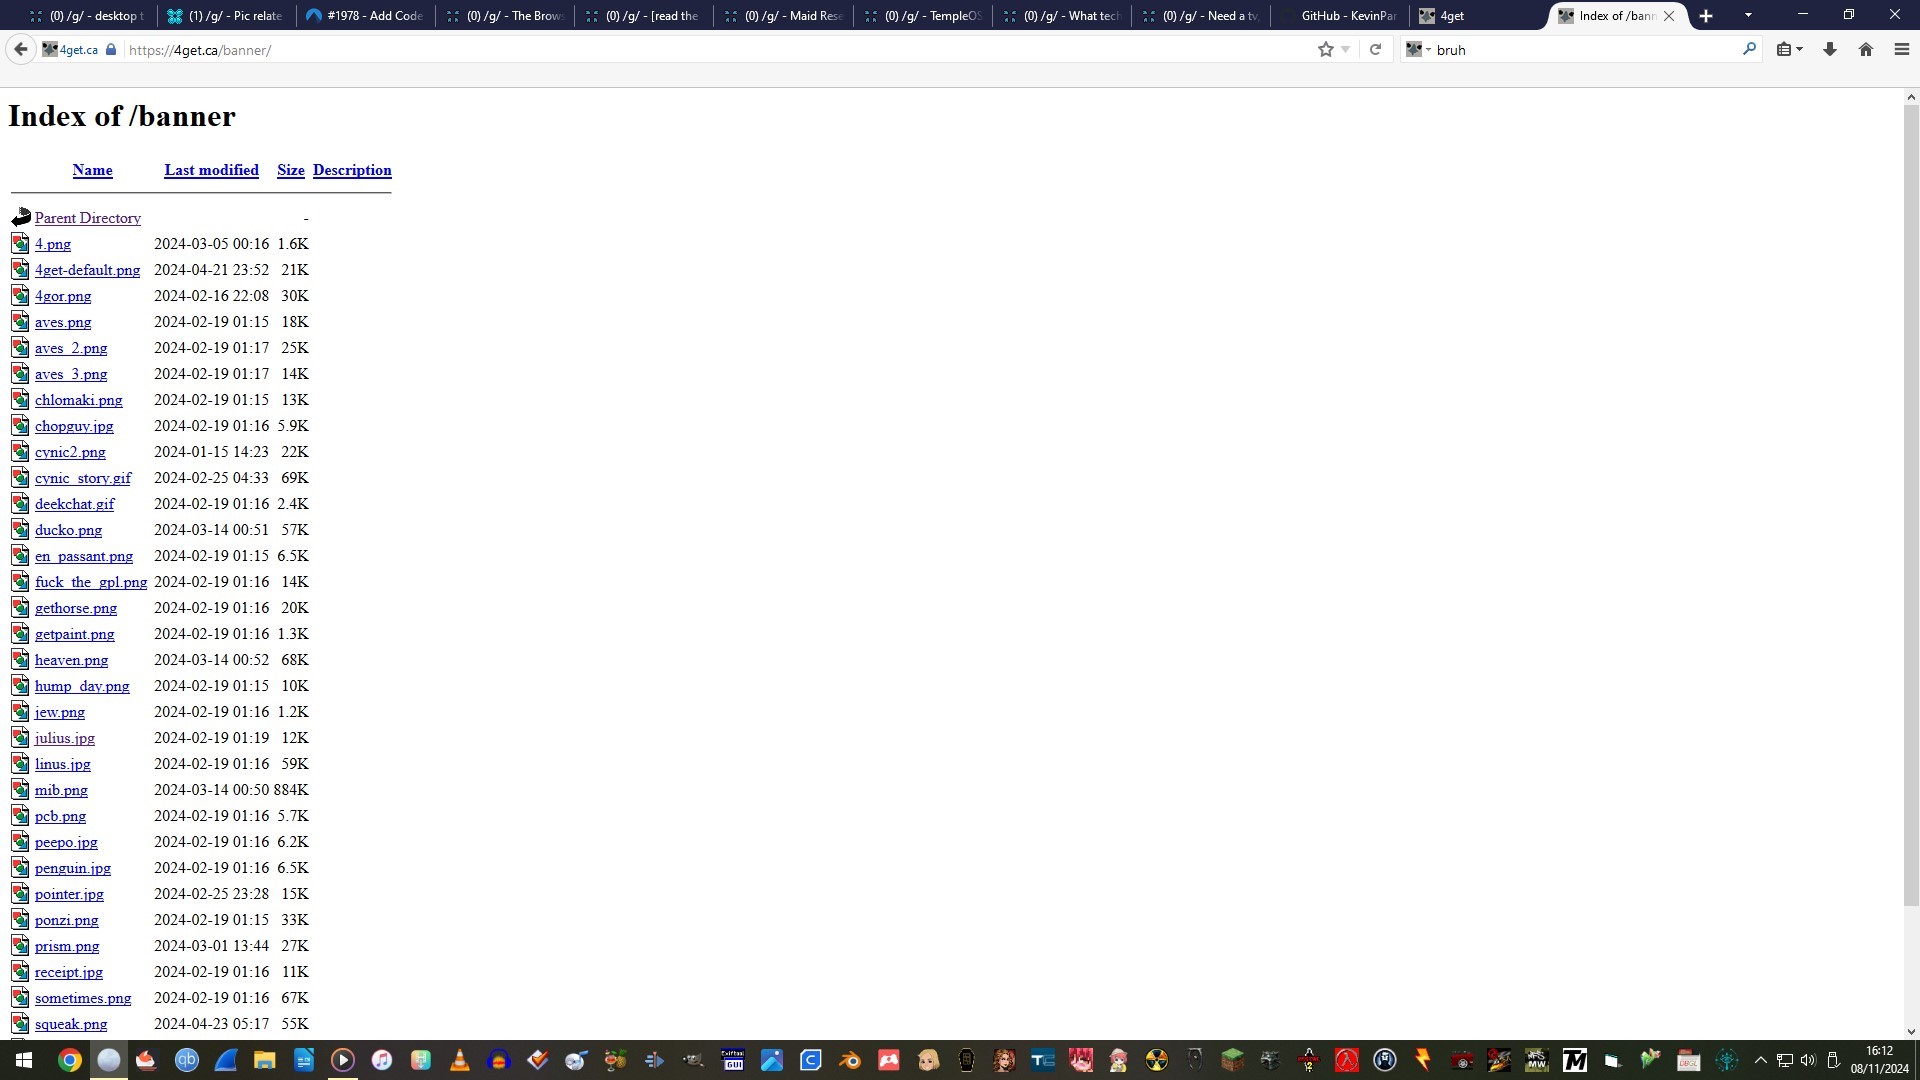Bookmark this page with the star icon
This screenshot has height=1080, width=1920.
click(x=1325, y=49)
